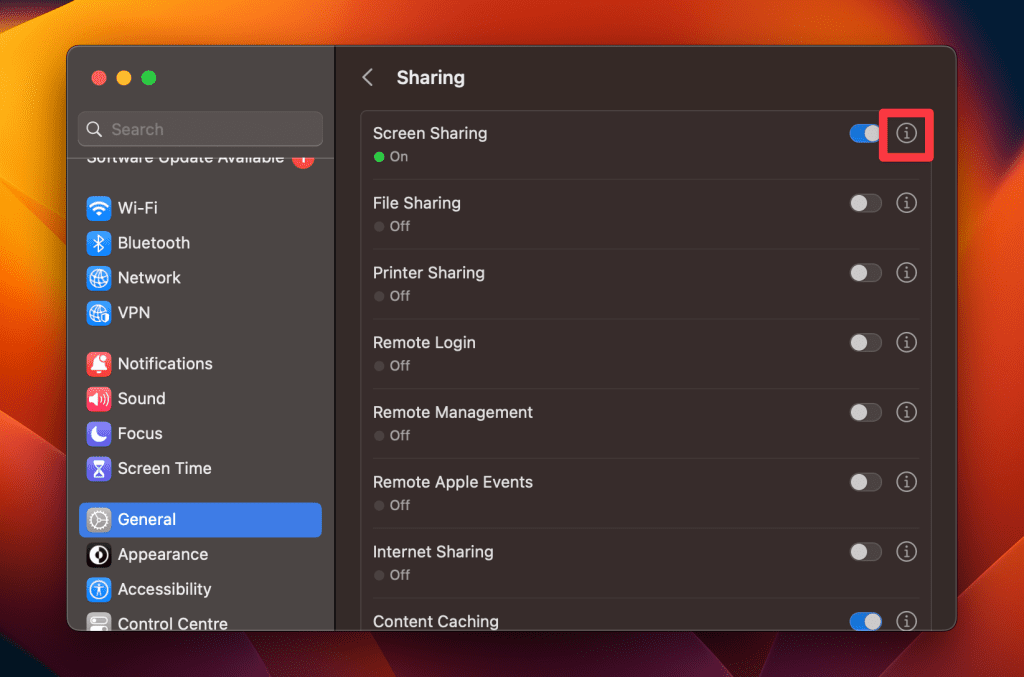Open Sound settings via speaker icon
Image resolution: width=1024 pixels, height=677 pixels.
click(x=99, y=399)
